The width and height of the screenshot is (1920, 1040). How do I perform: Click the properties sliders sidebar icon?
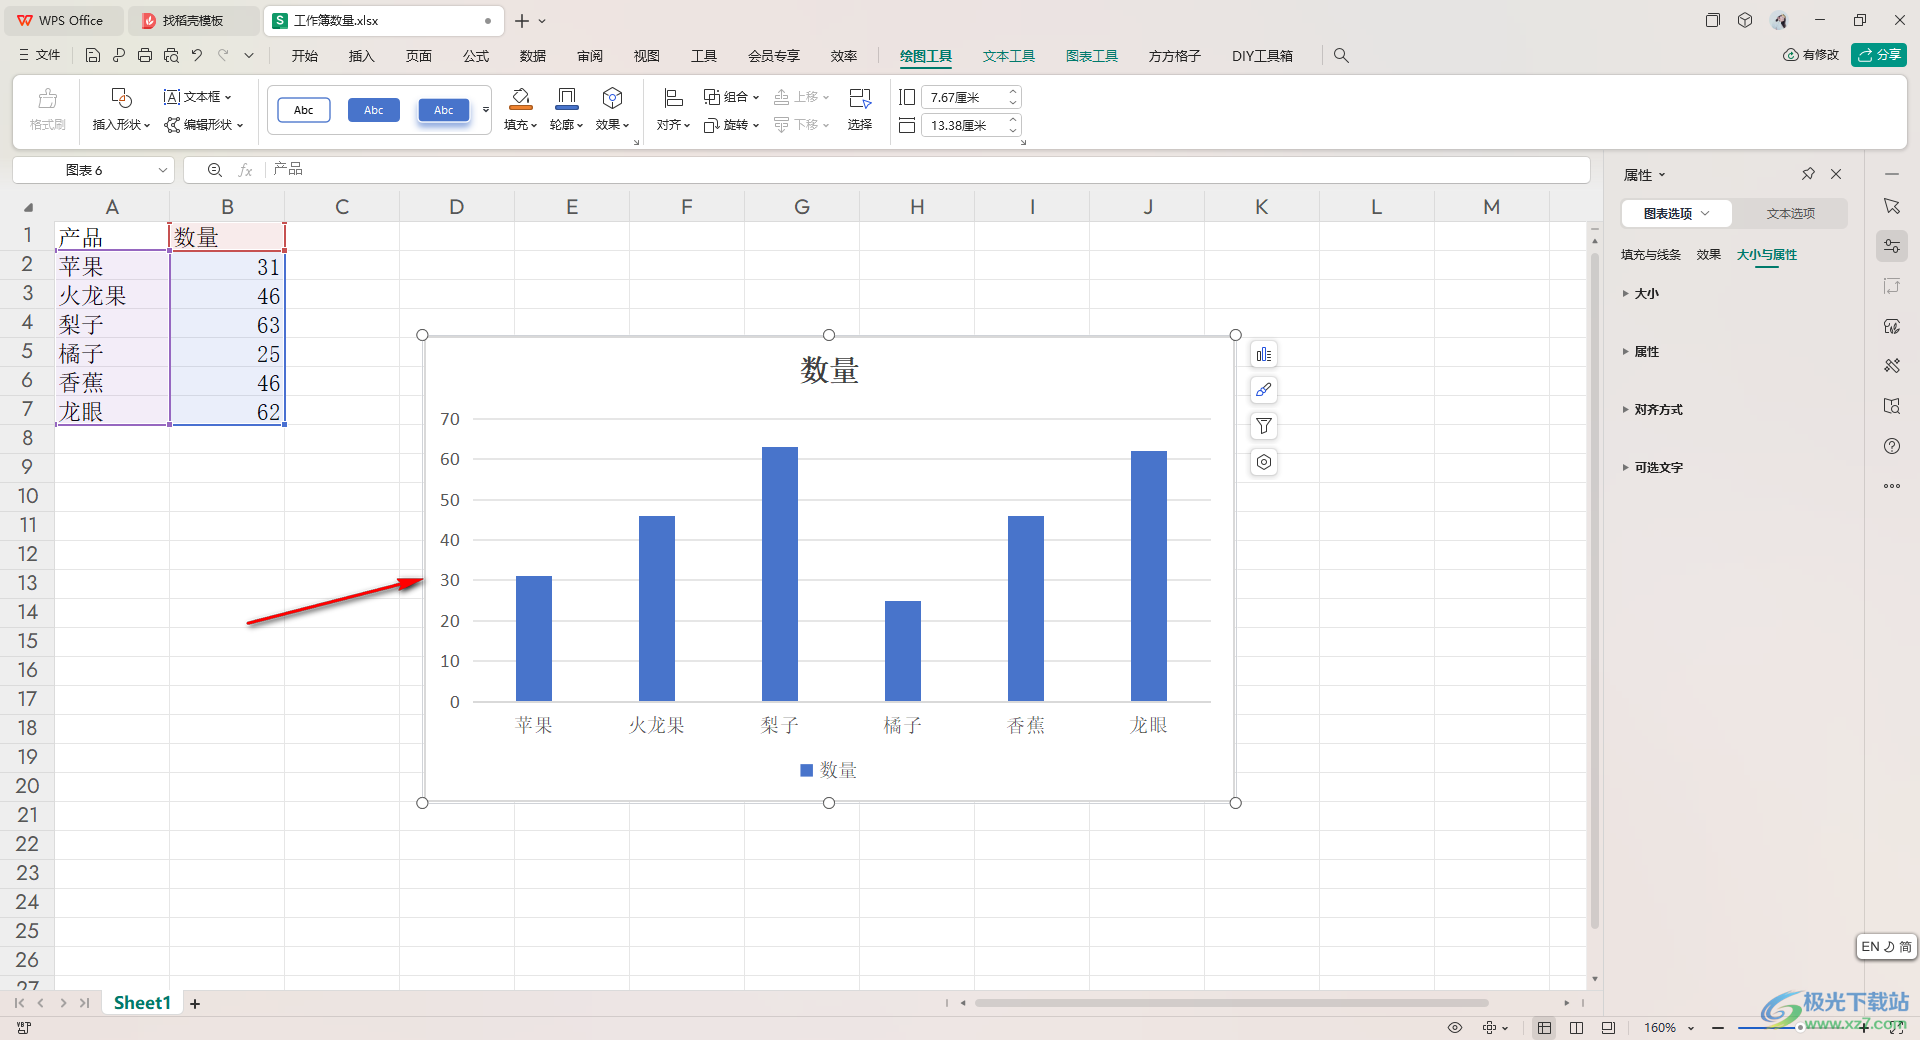pos(1892,246)
